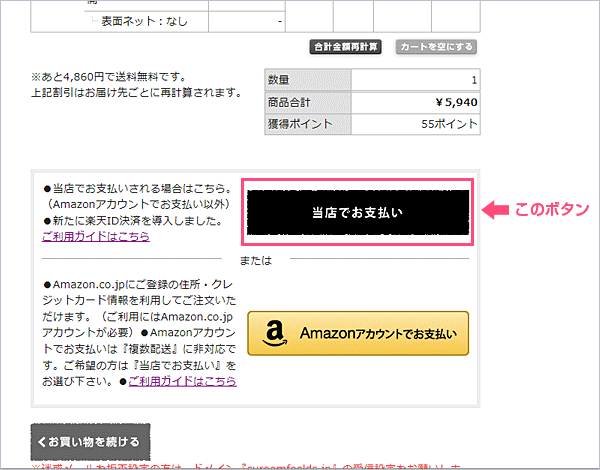Click the 数量 label cell
The width and height of the screenshot is (600, 470).
[308, 80]
